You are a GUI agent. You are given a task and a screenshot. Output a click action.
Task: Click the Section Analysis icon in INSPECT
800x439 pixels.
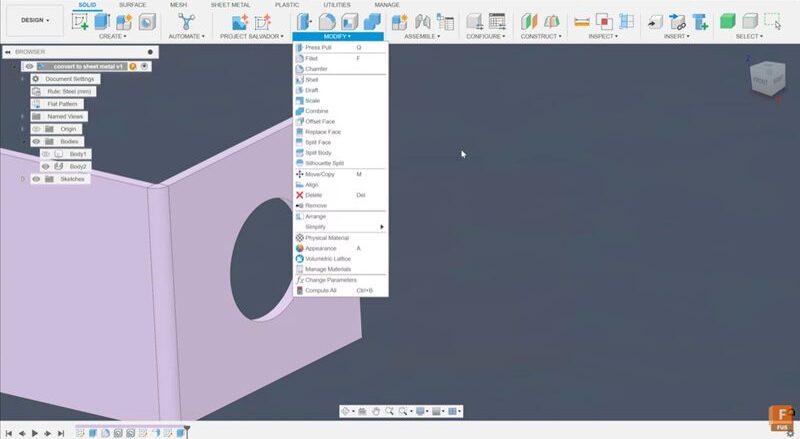(627, 21)
